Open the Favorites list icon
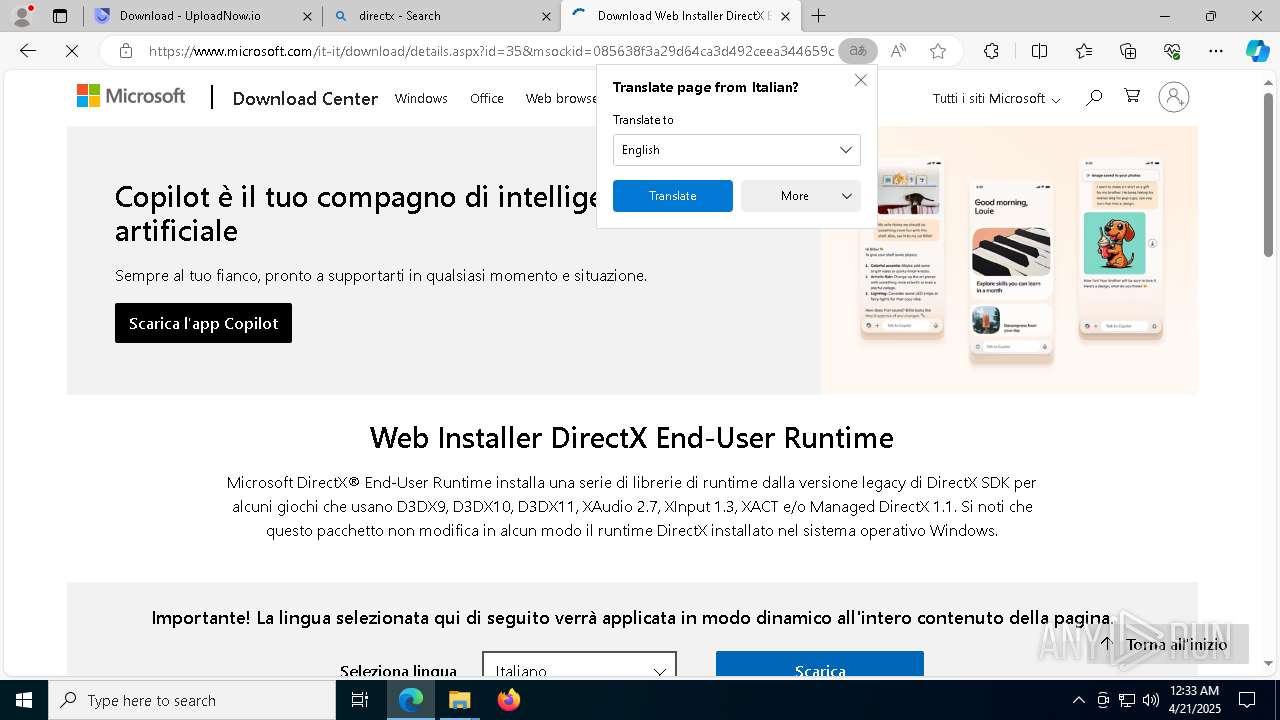This screenshot has width=1280, height=720. (1084, 51)
